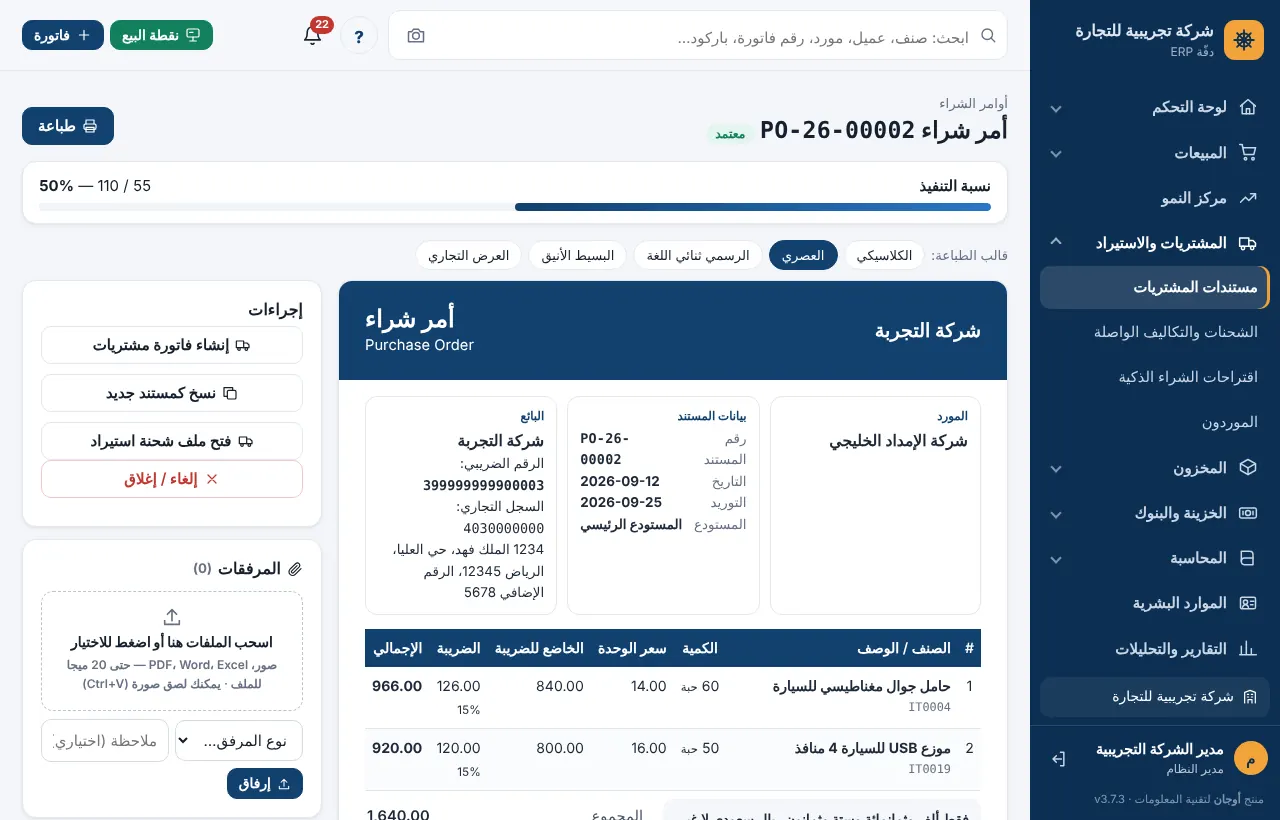Viewport: 1280px width, 820px height.
Task: Click the إرفاق attach button
Action: 265,784
